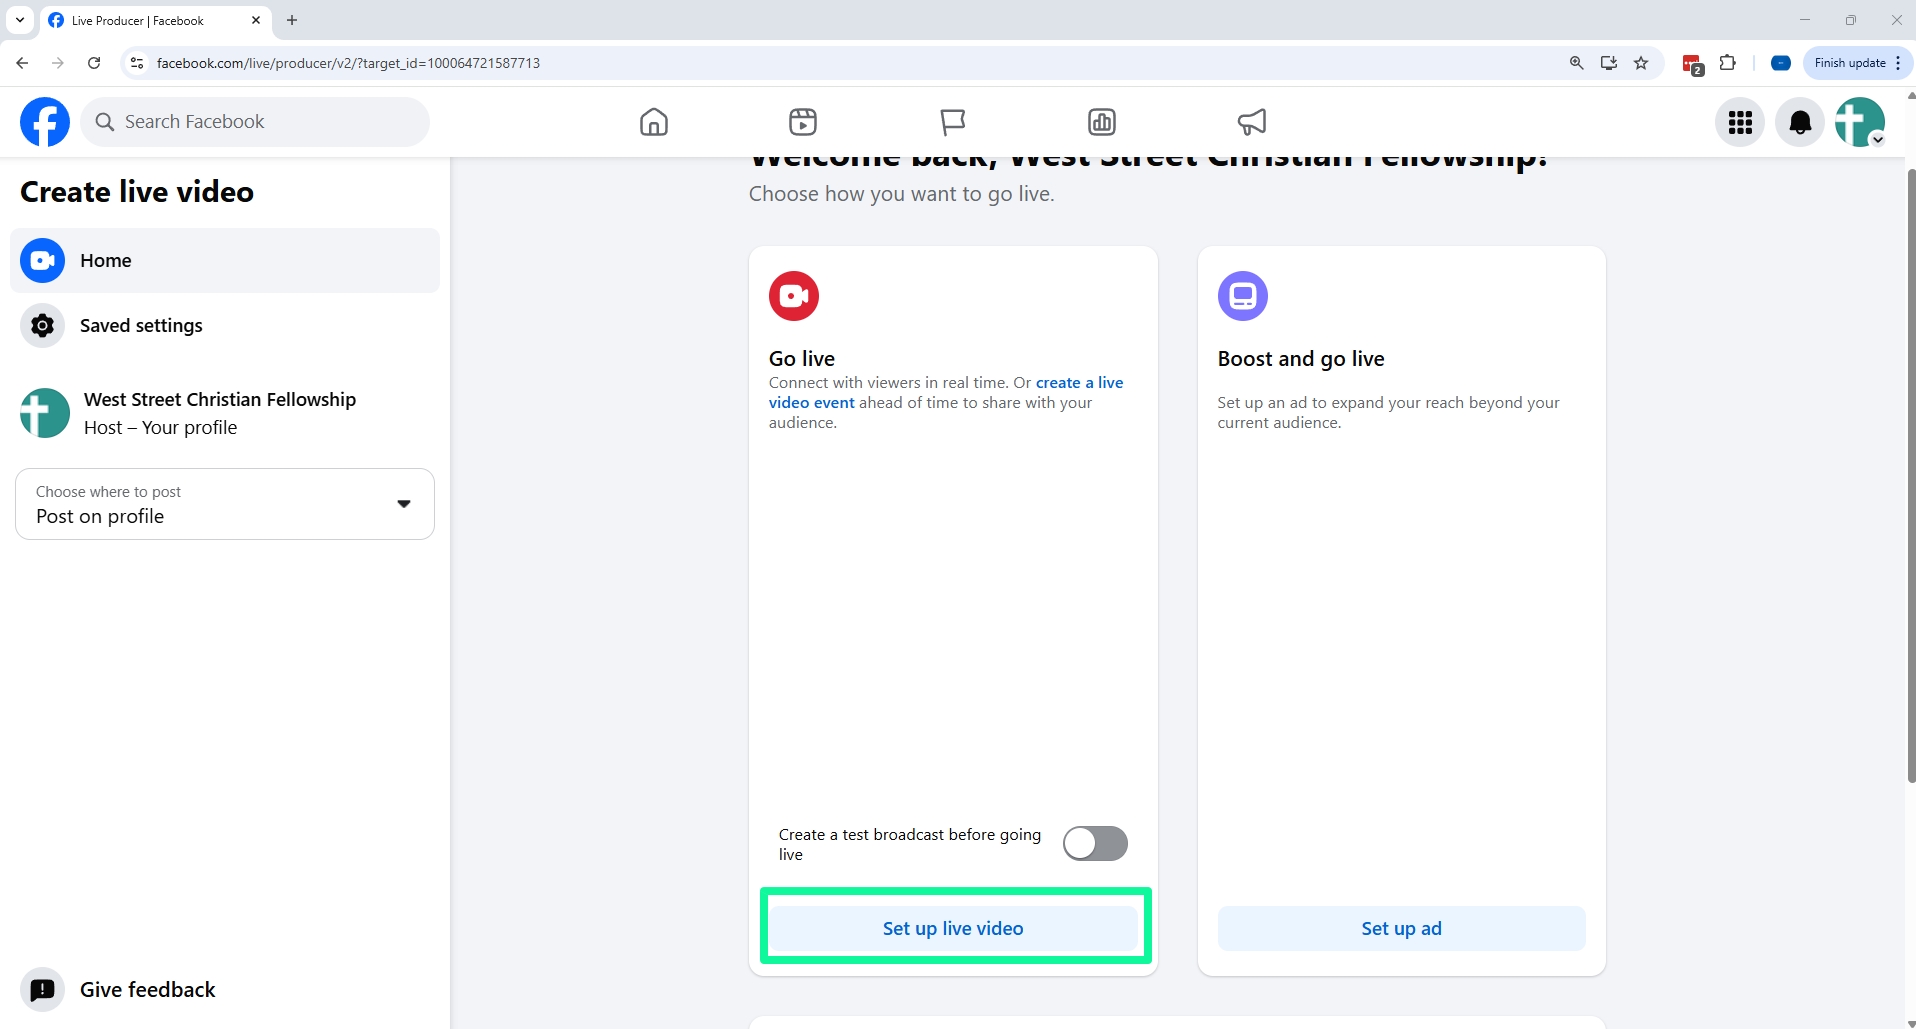Open Saved settings in the sidebar

point(225,326)
